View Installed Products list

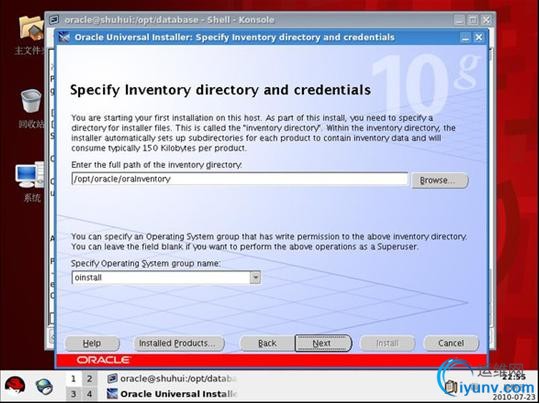[179, 343]
